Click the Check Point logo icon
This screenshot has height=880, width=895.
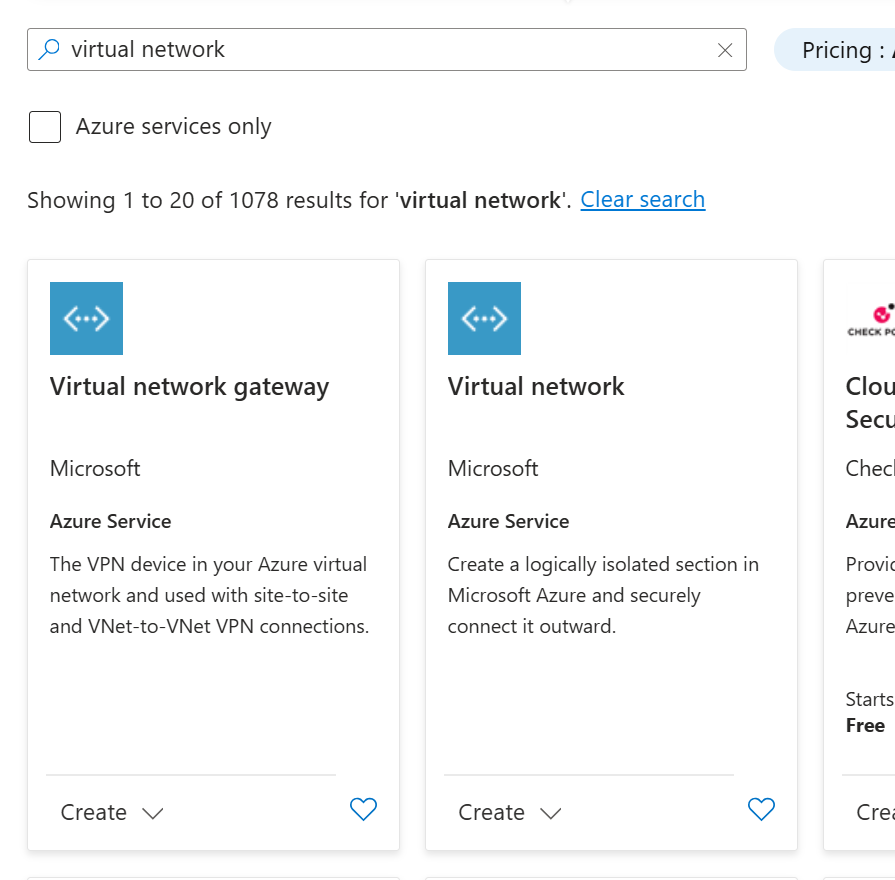click(871, 321)
